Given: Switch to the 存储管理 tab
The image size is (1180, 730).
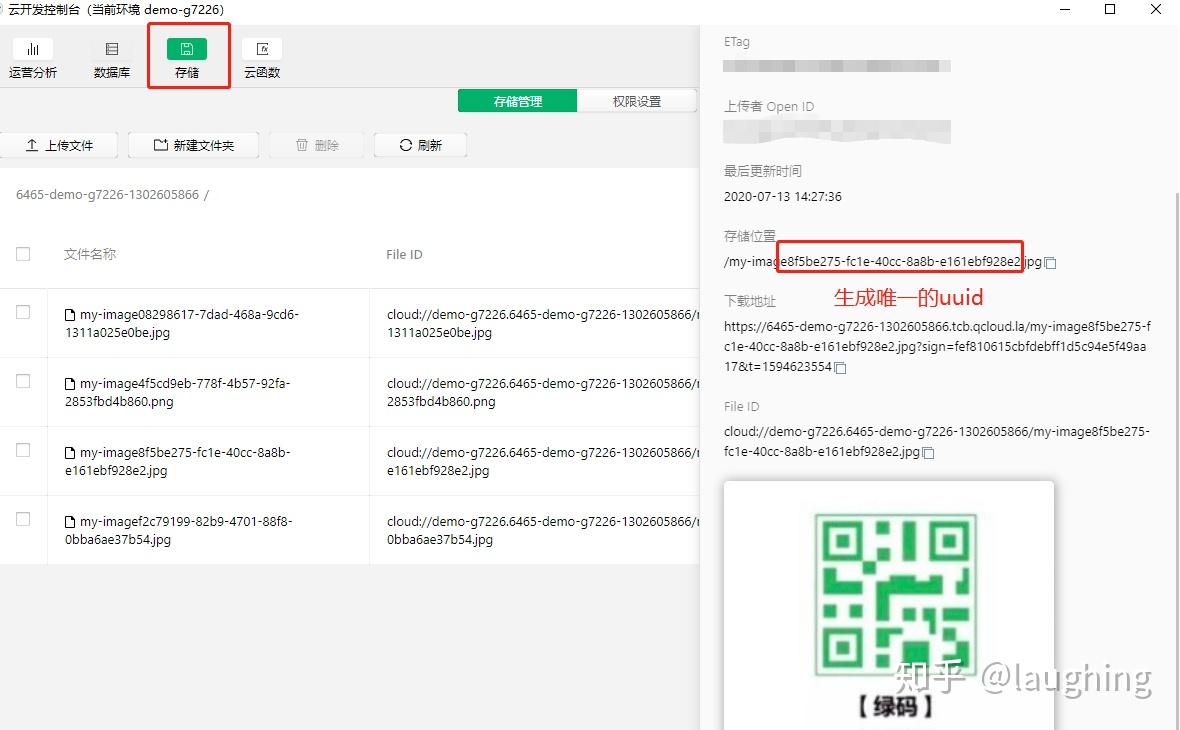Looking at the screenshot, I should coord(517,101).
